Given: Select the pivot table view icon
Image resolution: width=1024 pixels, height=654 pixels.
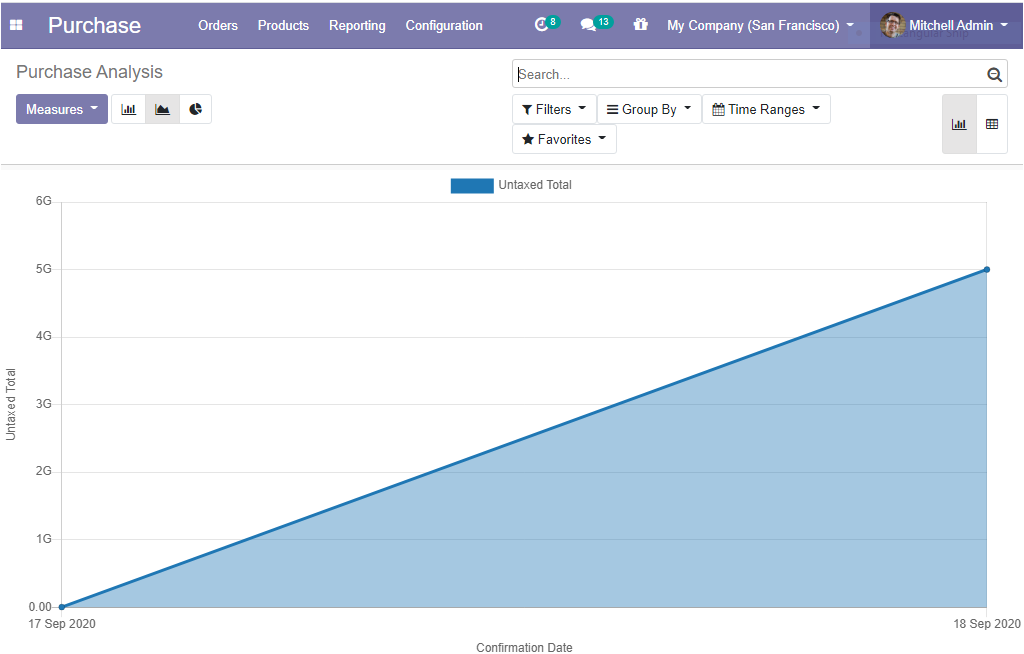Looking at the screenshot, I should point(992,124).
